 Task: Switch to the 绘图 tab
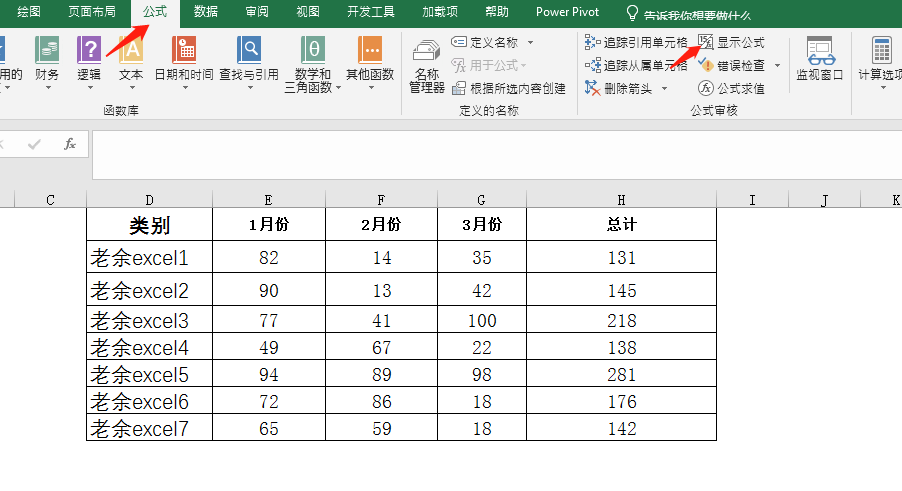tap(29, 12)
